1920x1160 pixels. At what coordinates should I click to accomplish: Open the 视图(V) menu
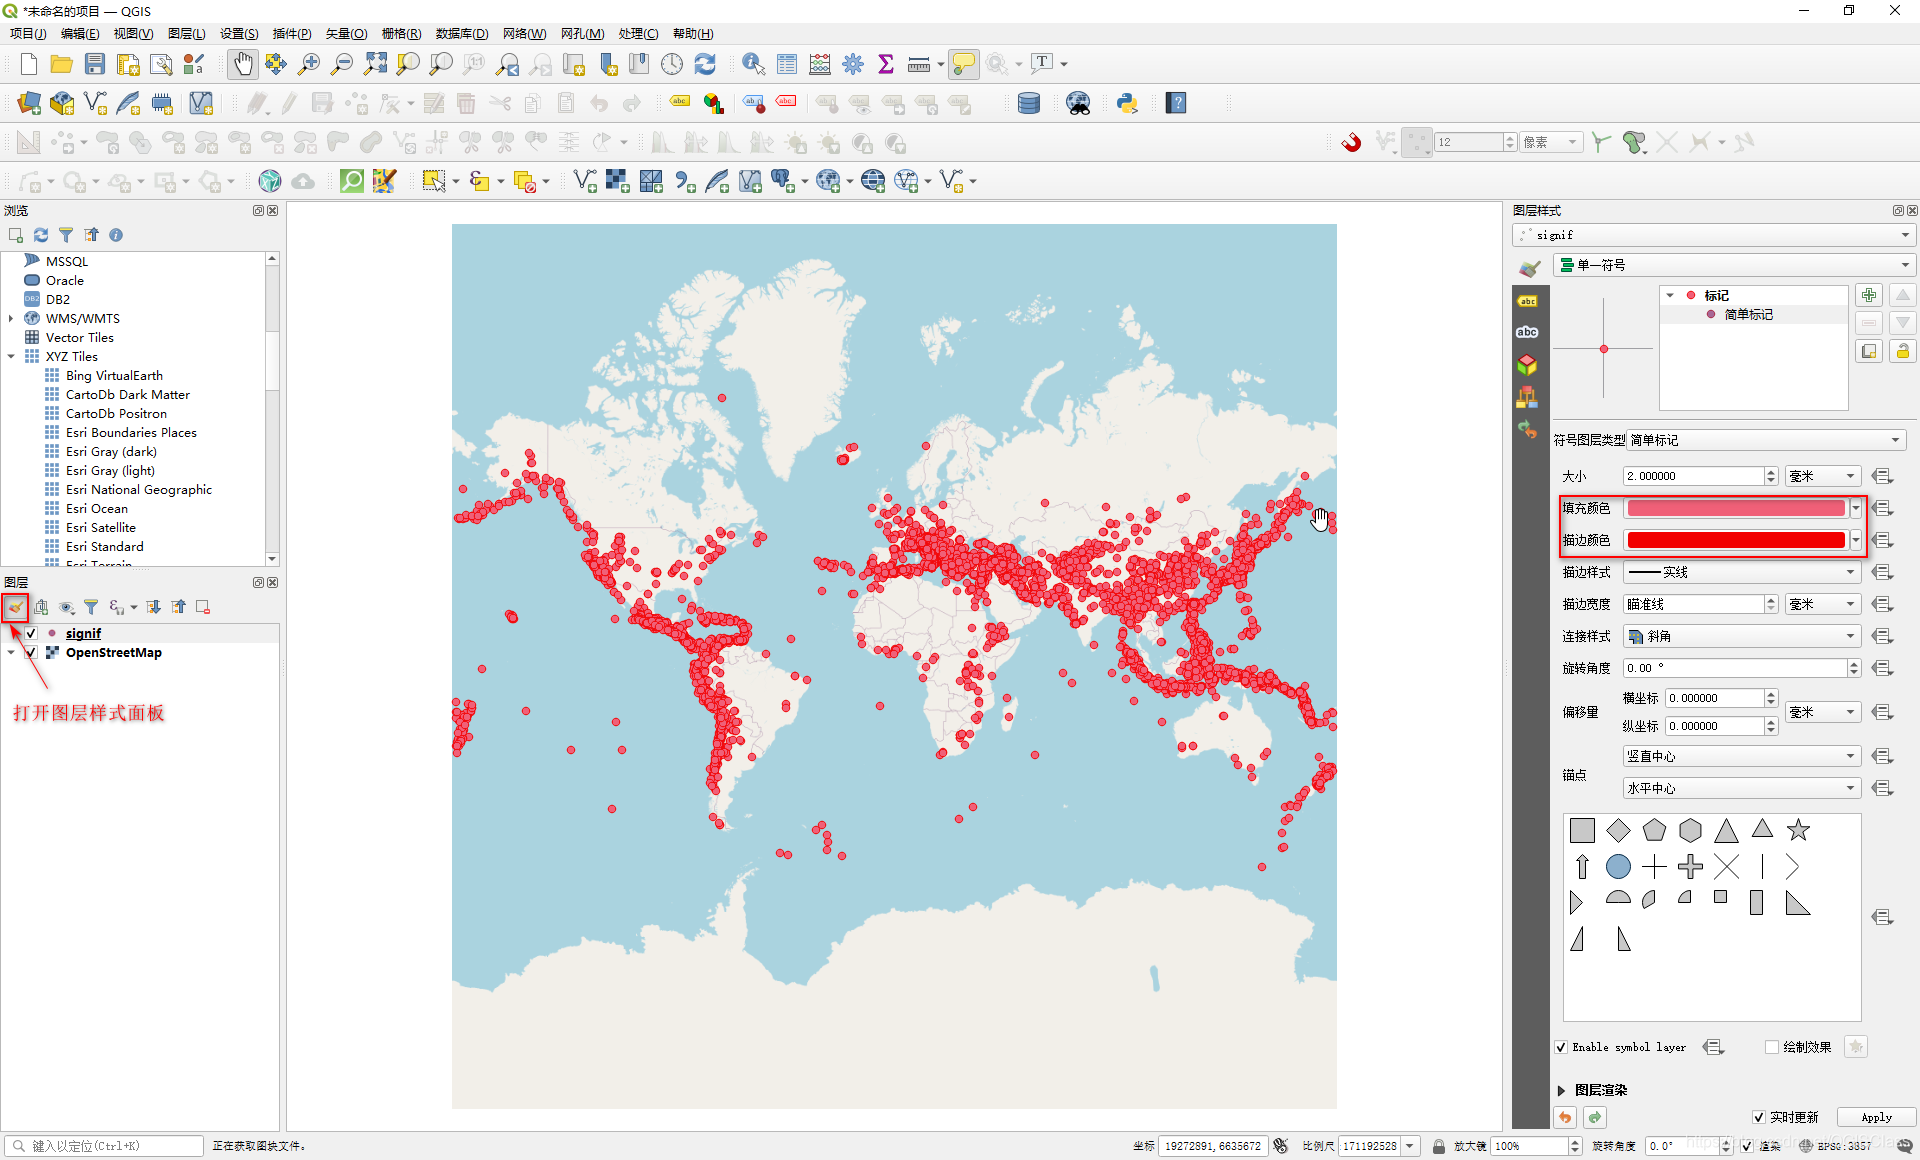click(133, 34)
